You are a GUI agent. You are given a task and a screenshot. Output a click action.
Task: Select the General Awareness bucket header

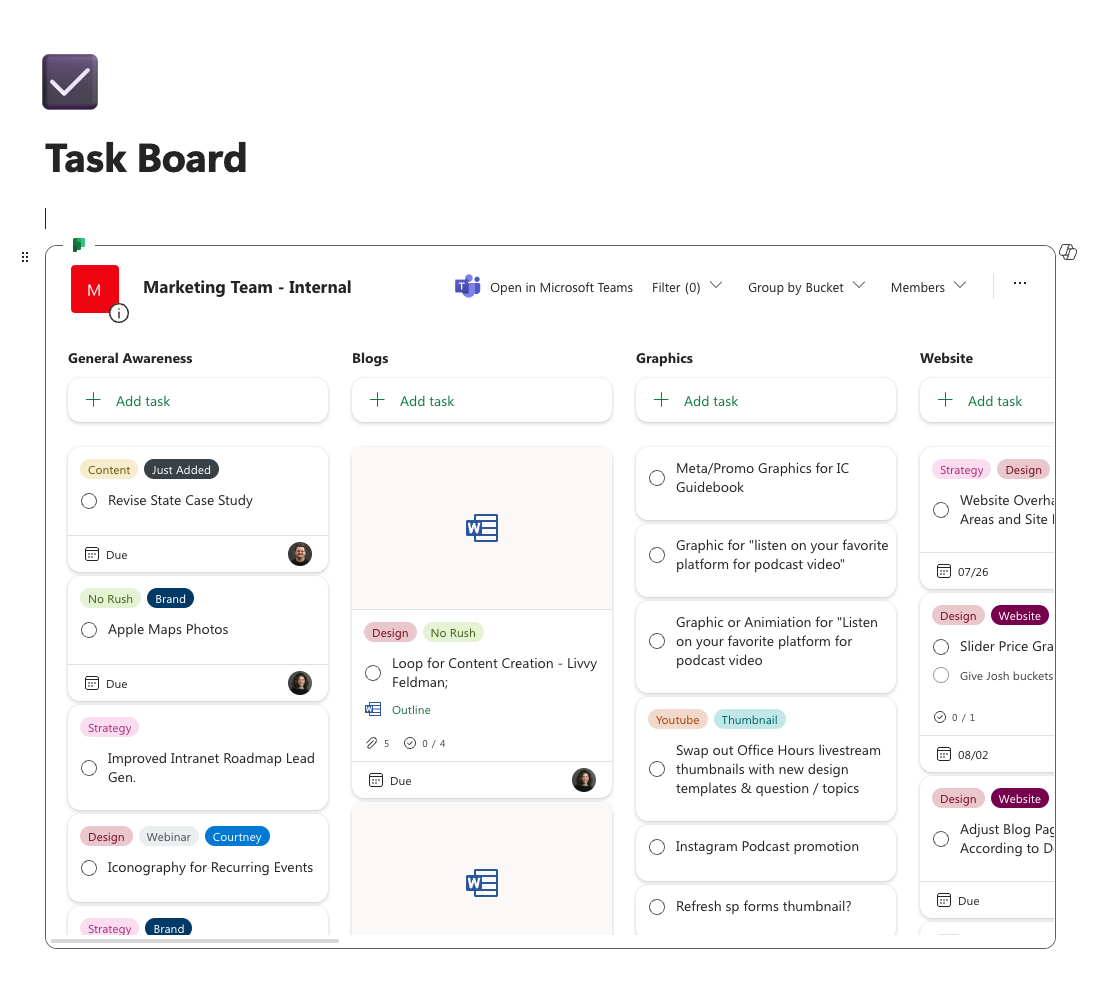(130, 358)
